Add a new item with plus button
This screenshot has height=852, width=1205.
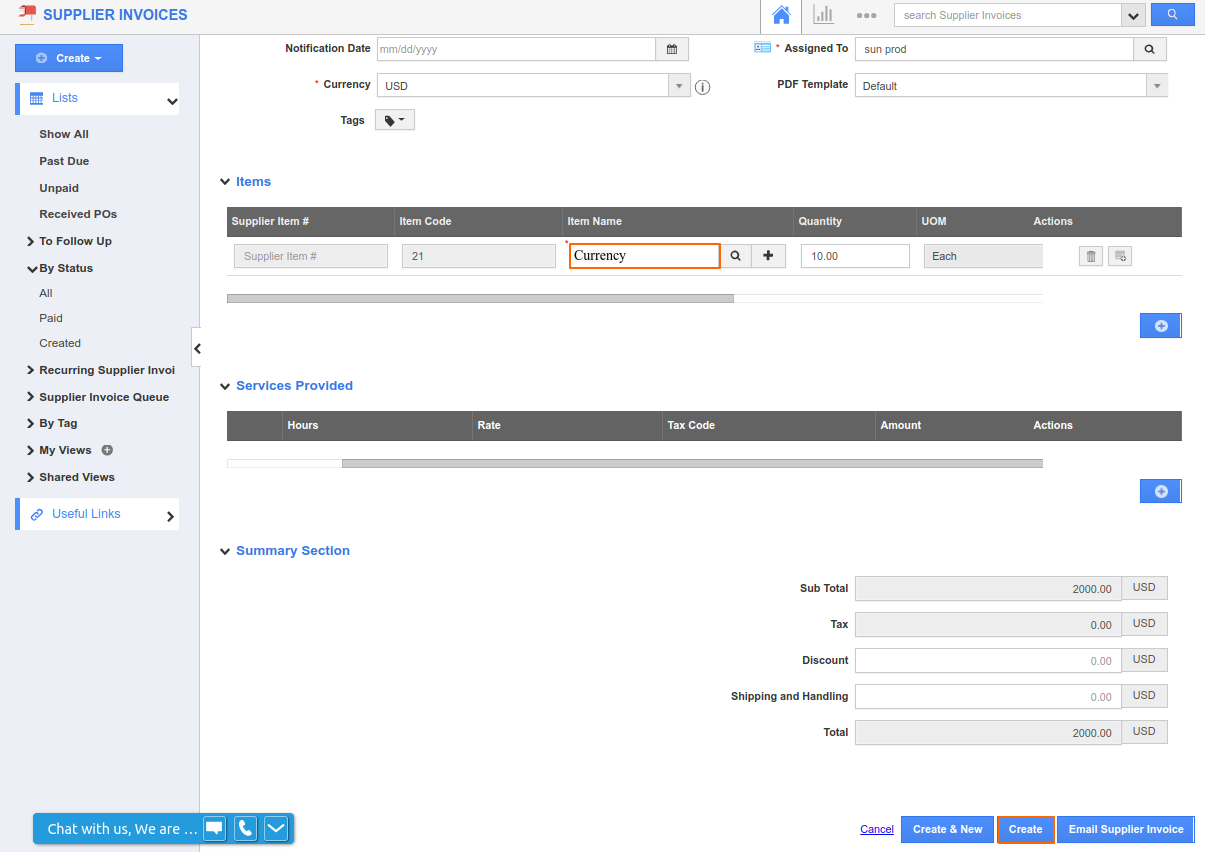768,256
